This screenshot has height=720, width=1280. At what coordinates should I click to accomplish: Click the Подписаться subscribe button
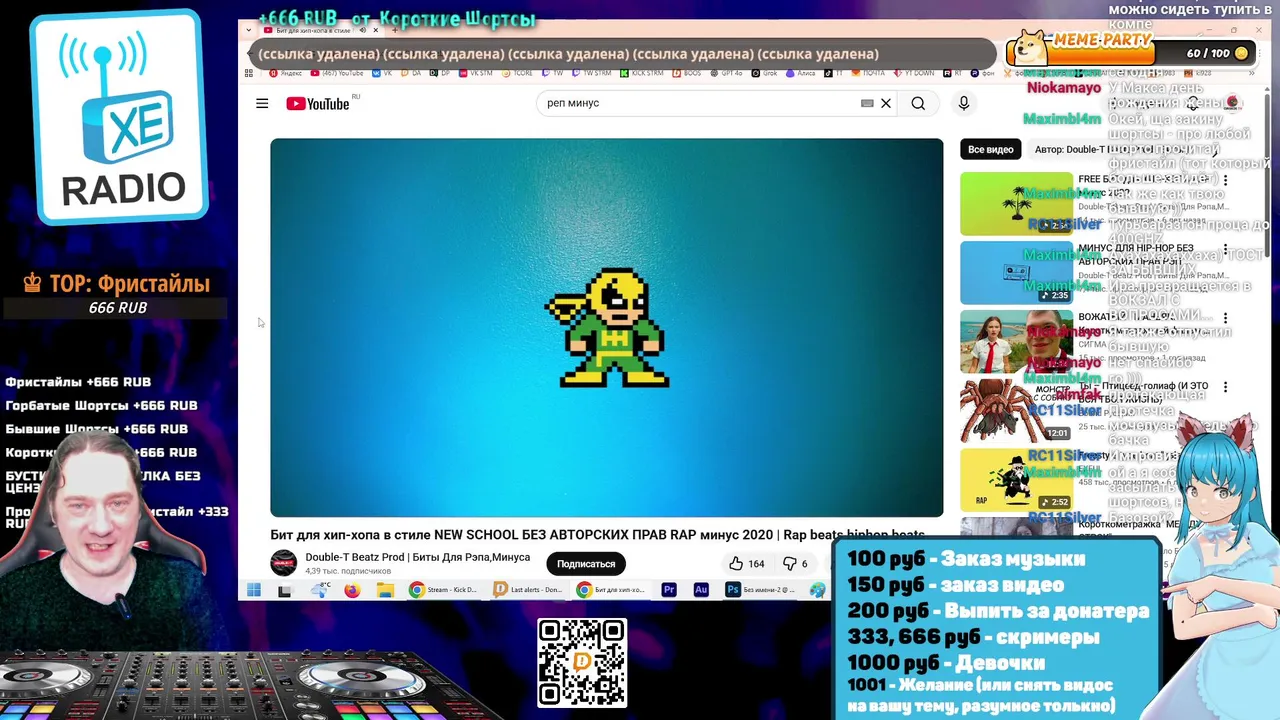(x=586, y=564)
